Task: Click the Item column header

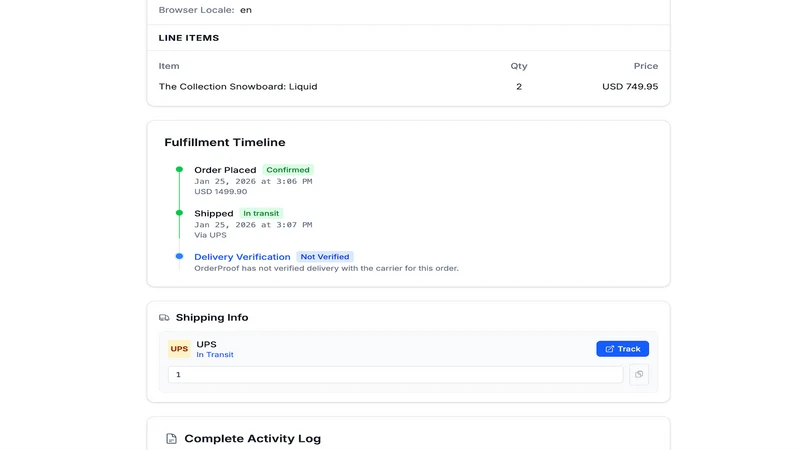Action: 169,66
